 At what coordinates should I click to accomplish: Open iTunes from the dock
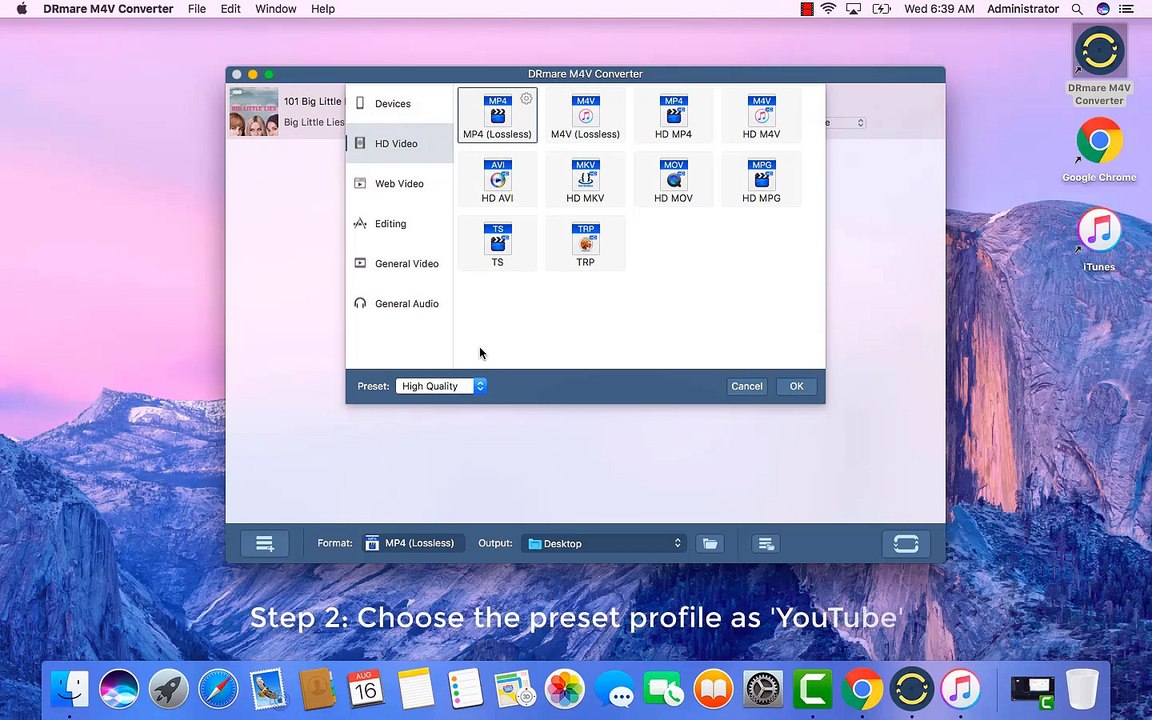click(960, 689)
